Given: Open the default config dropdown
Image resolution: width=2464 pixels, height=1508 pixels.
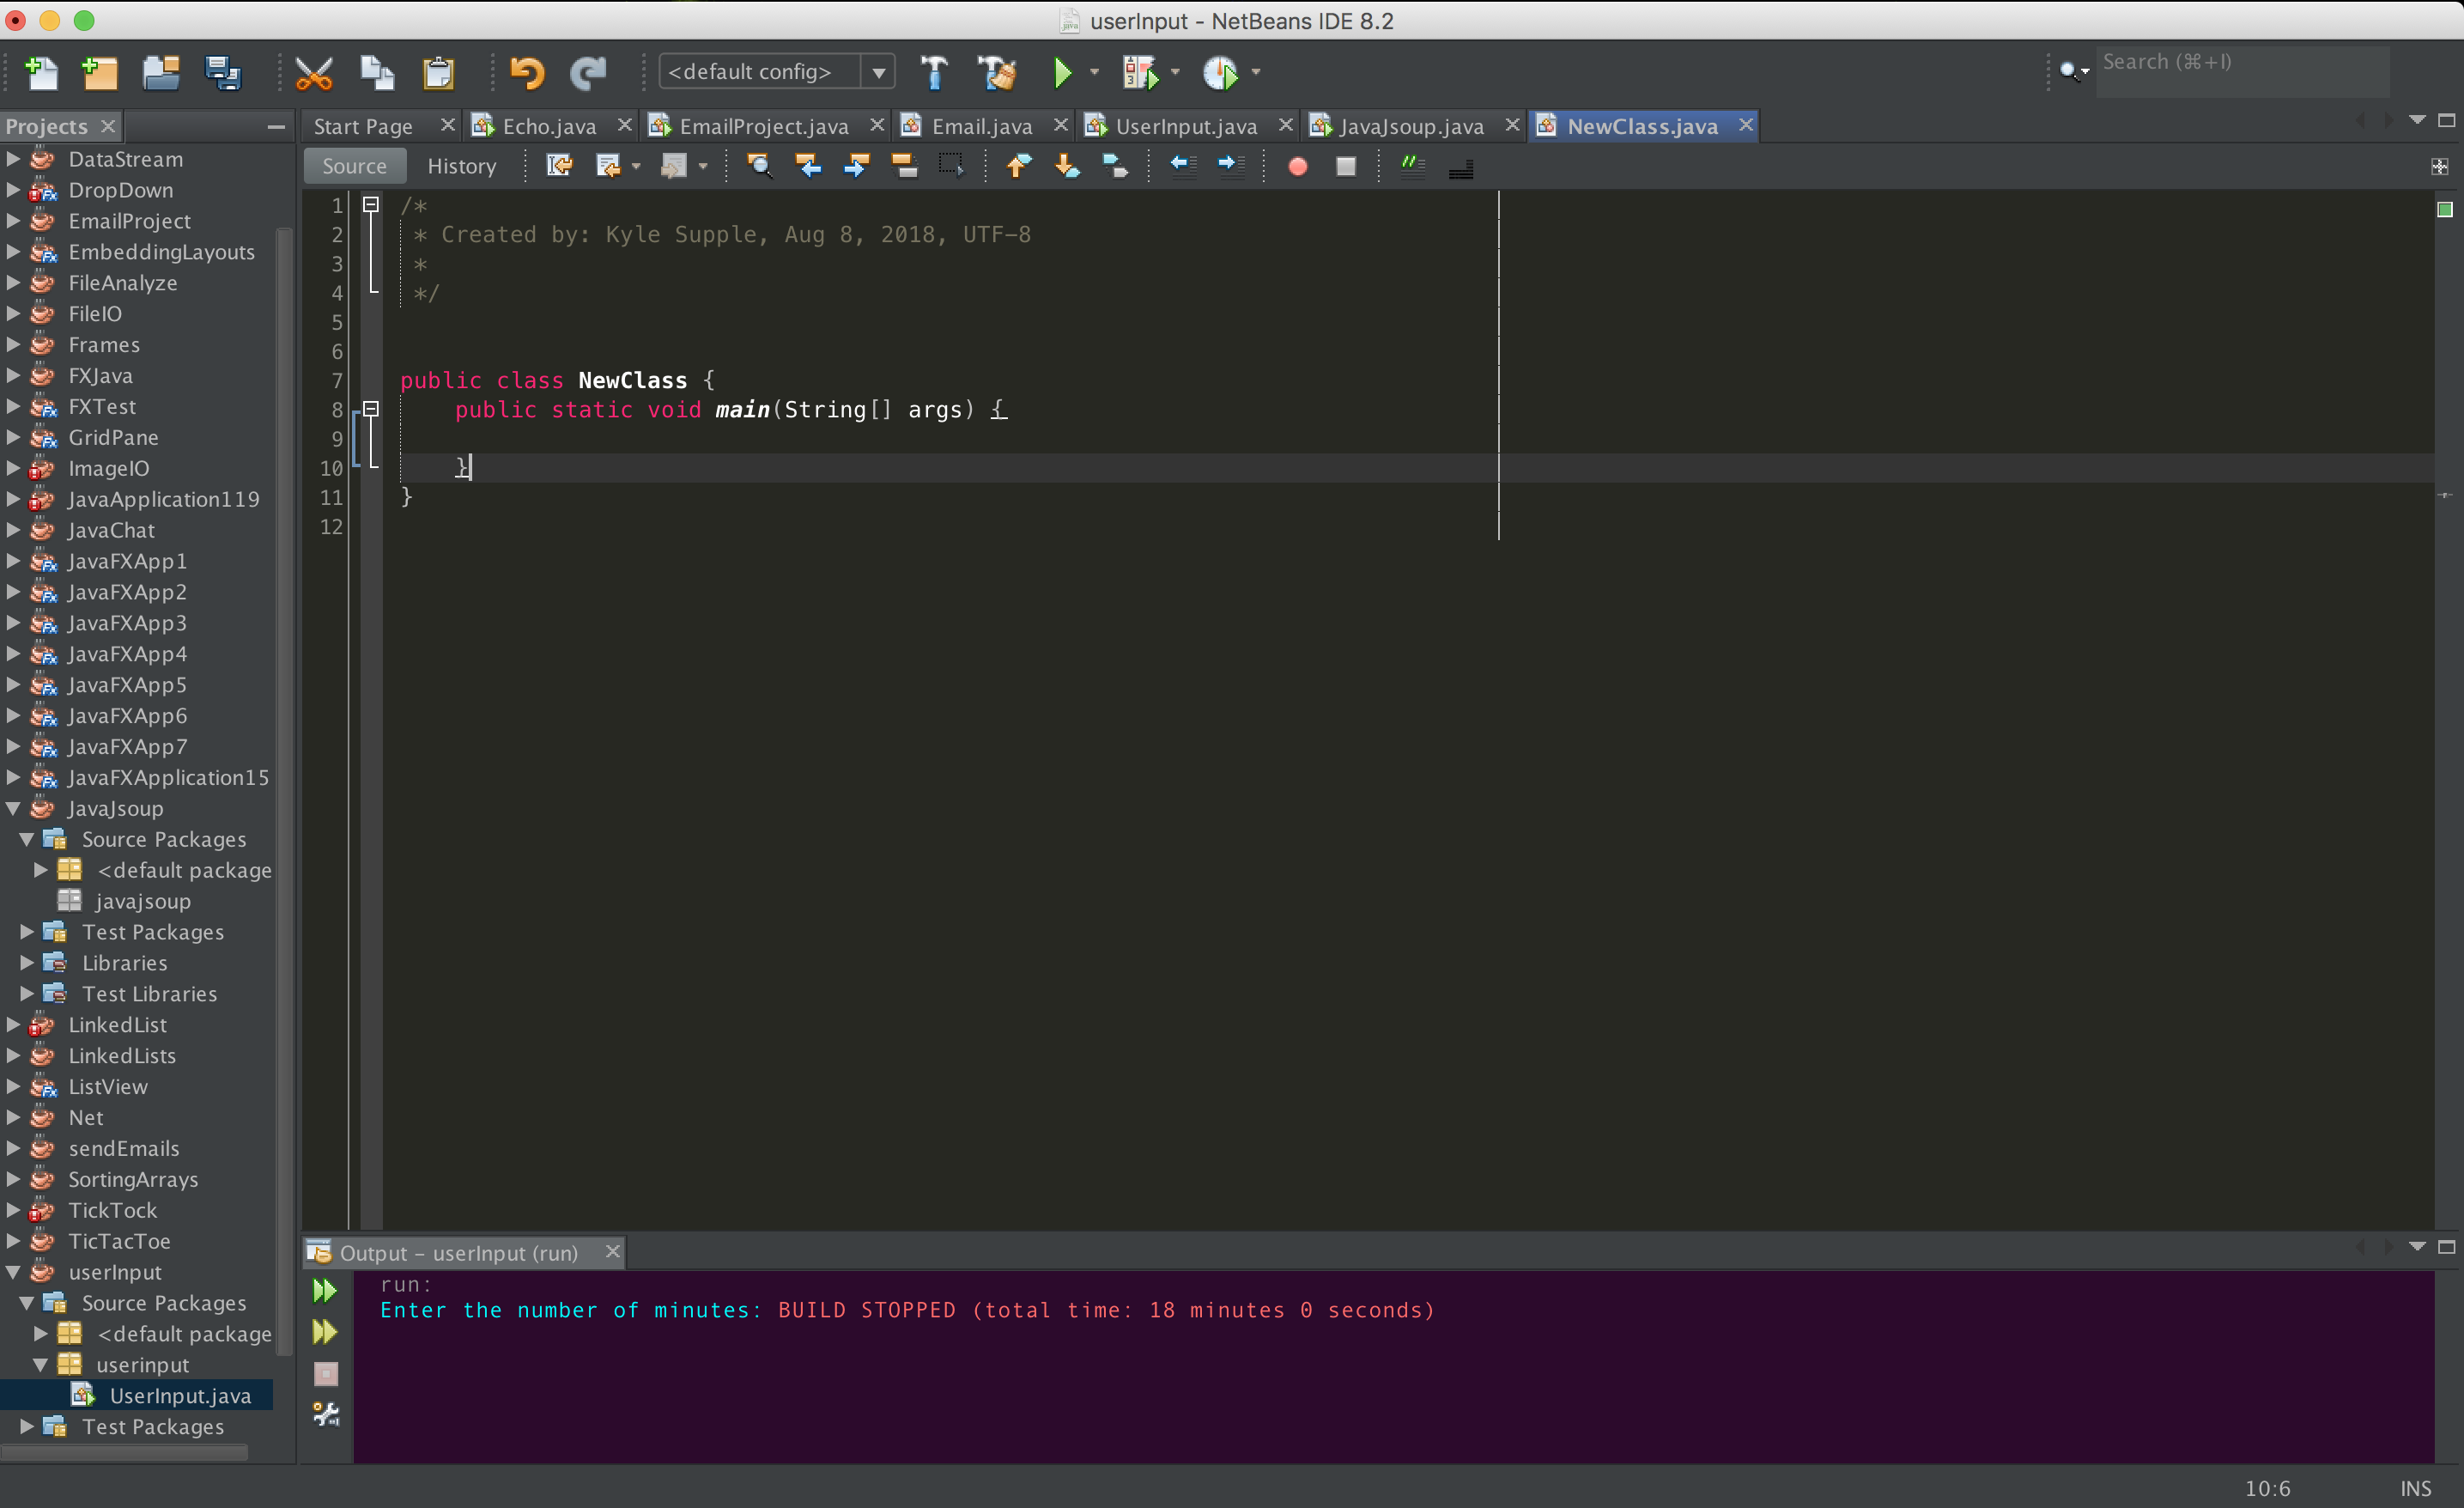Looking at the screenshot, I should tap(879, 71).
